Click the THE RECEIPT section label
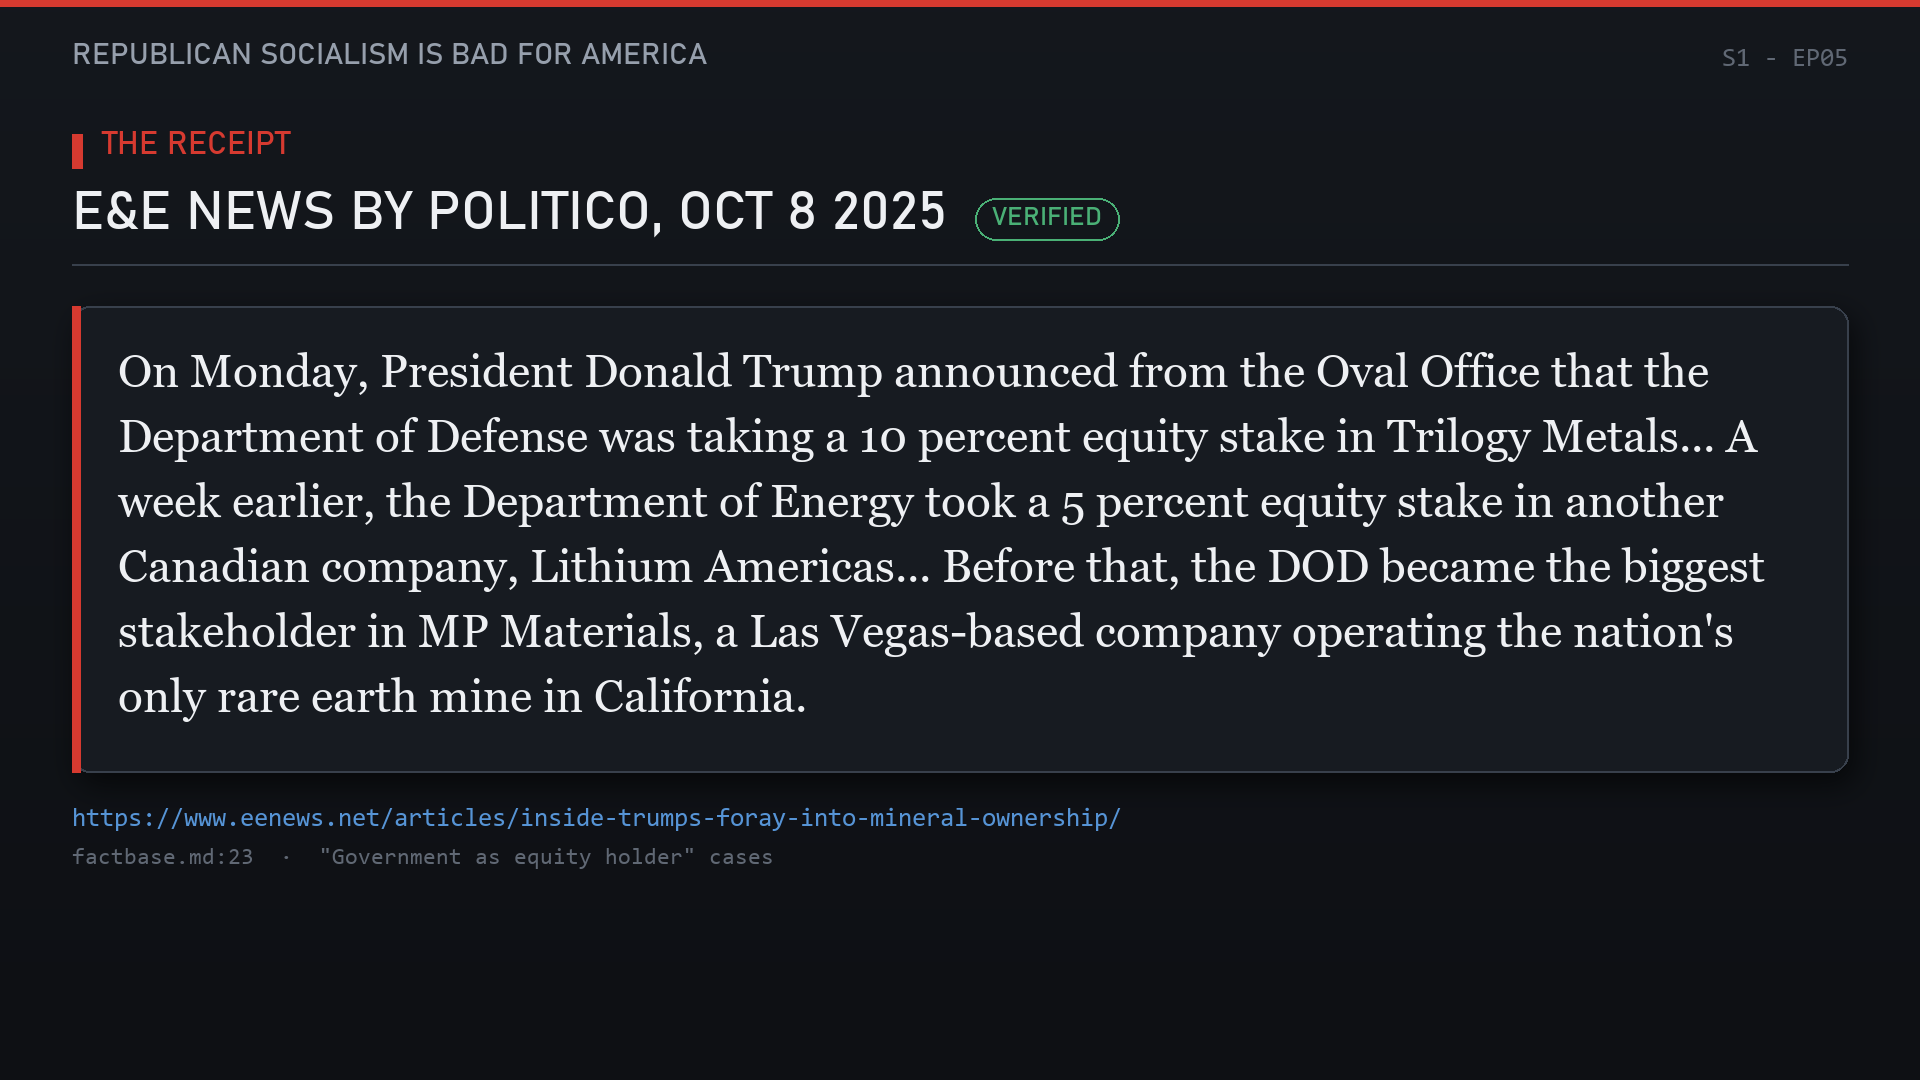 [196, 143]
